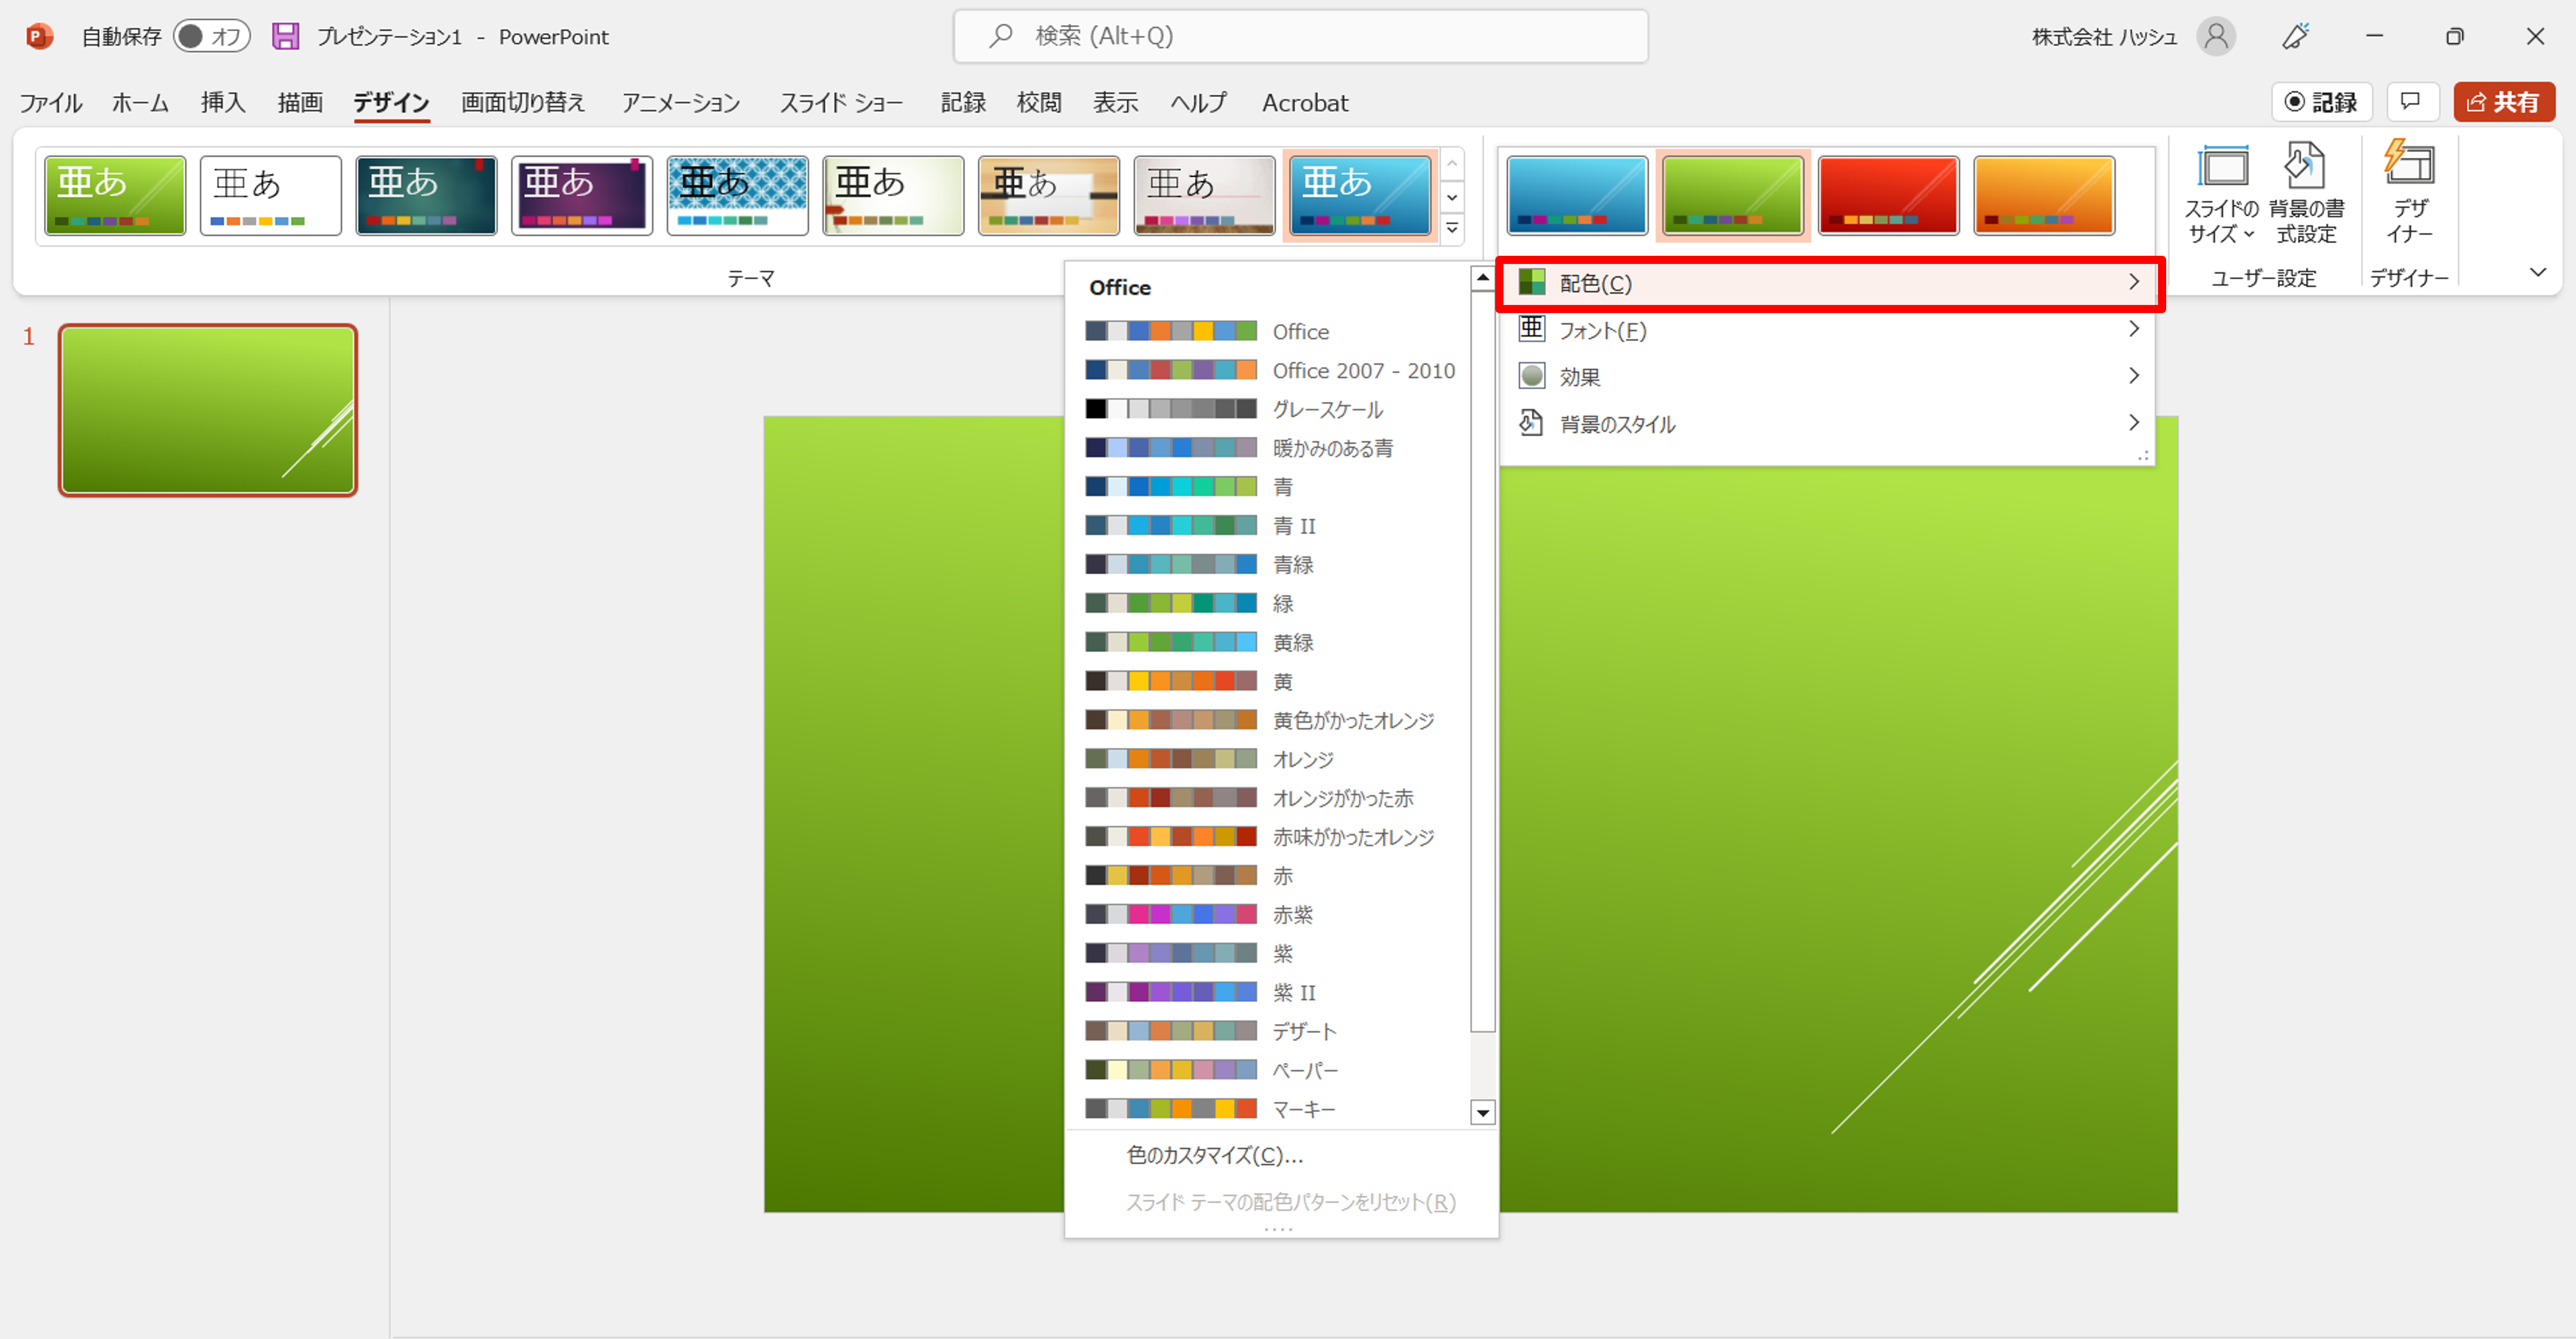Collapse the ribbon with the chevron

point(2538,272)
